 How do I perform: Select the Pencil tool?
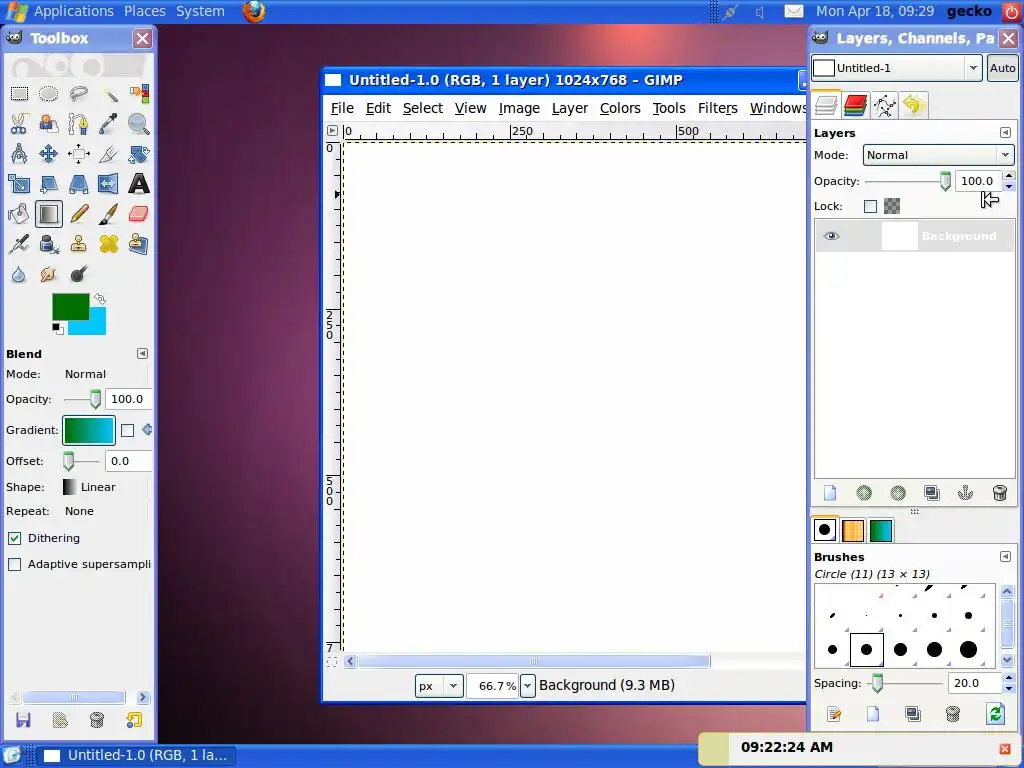pyautogui.click(x=78, y=214)
